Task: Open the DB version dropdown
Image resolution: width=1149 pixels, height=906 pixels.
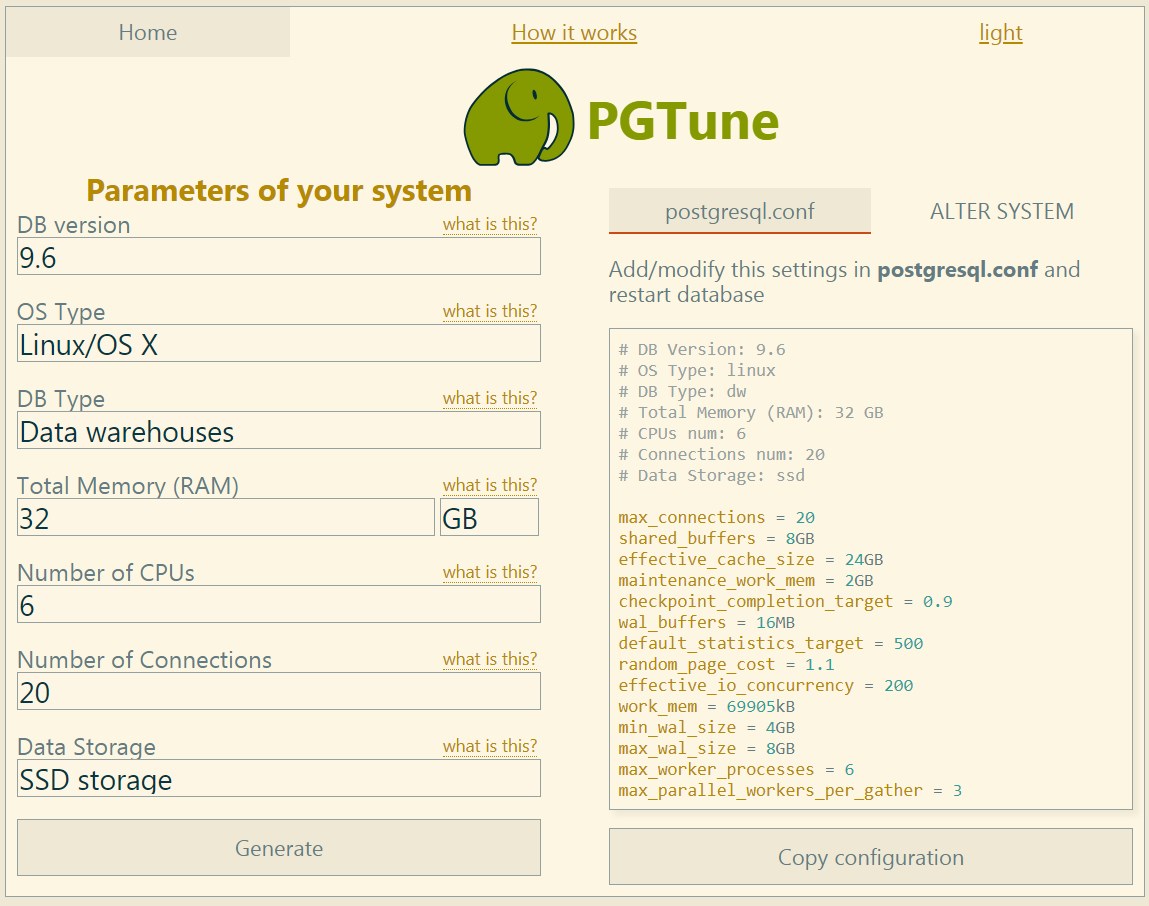Action: (x=278, y=257)
